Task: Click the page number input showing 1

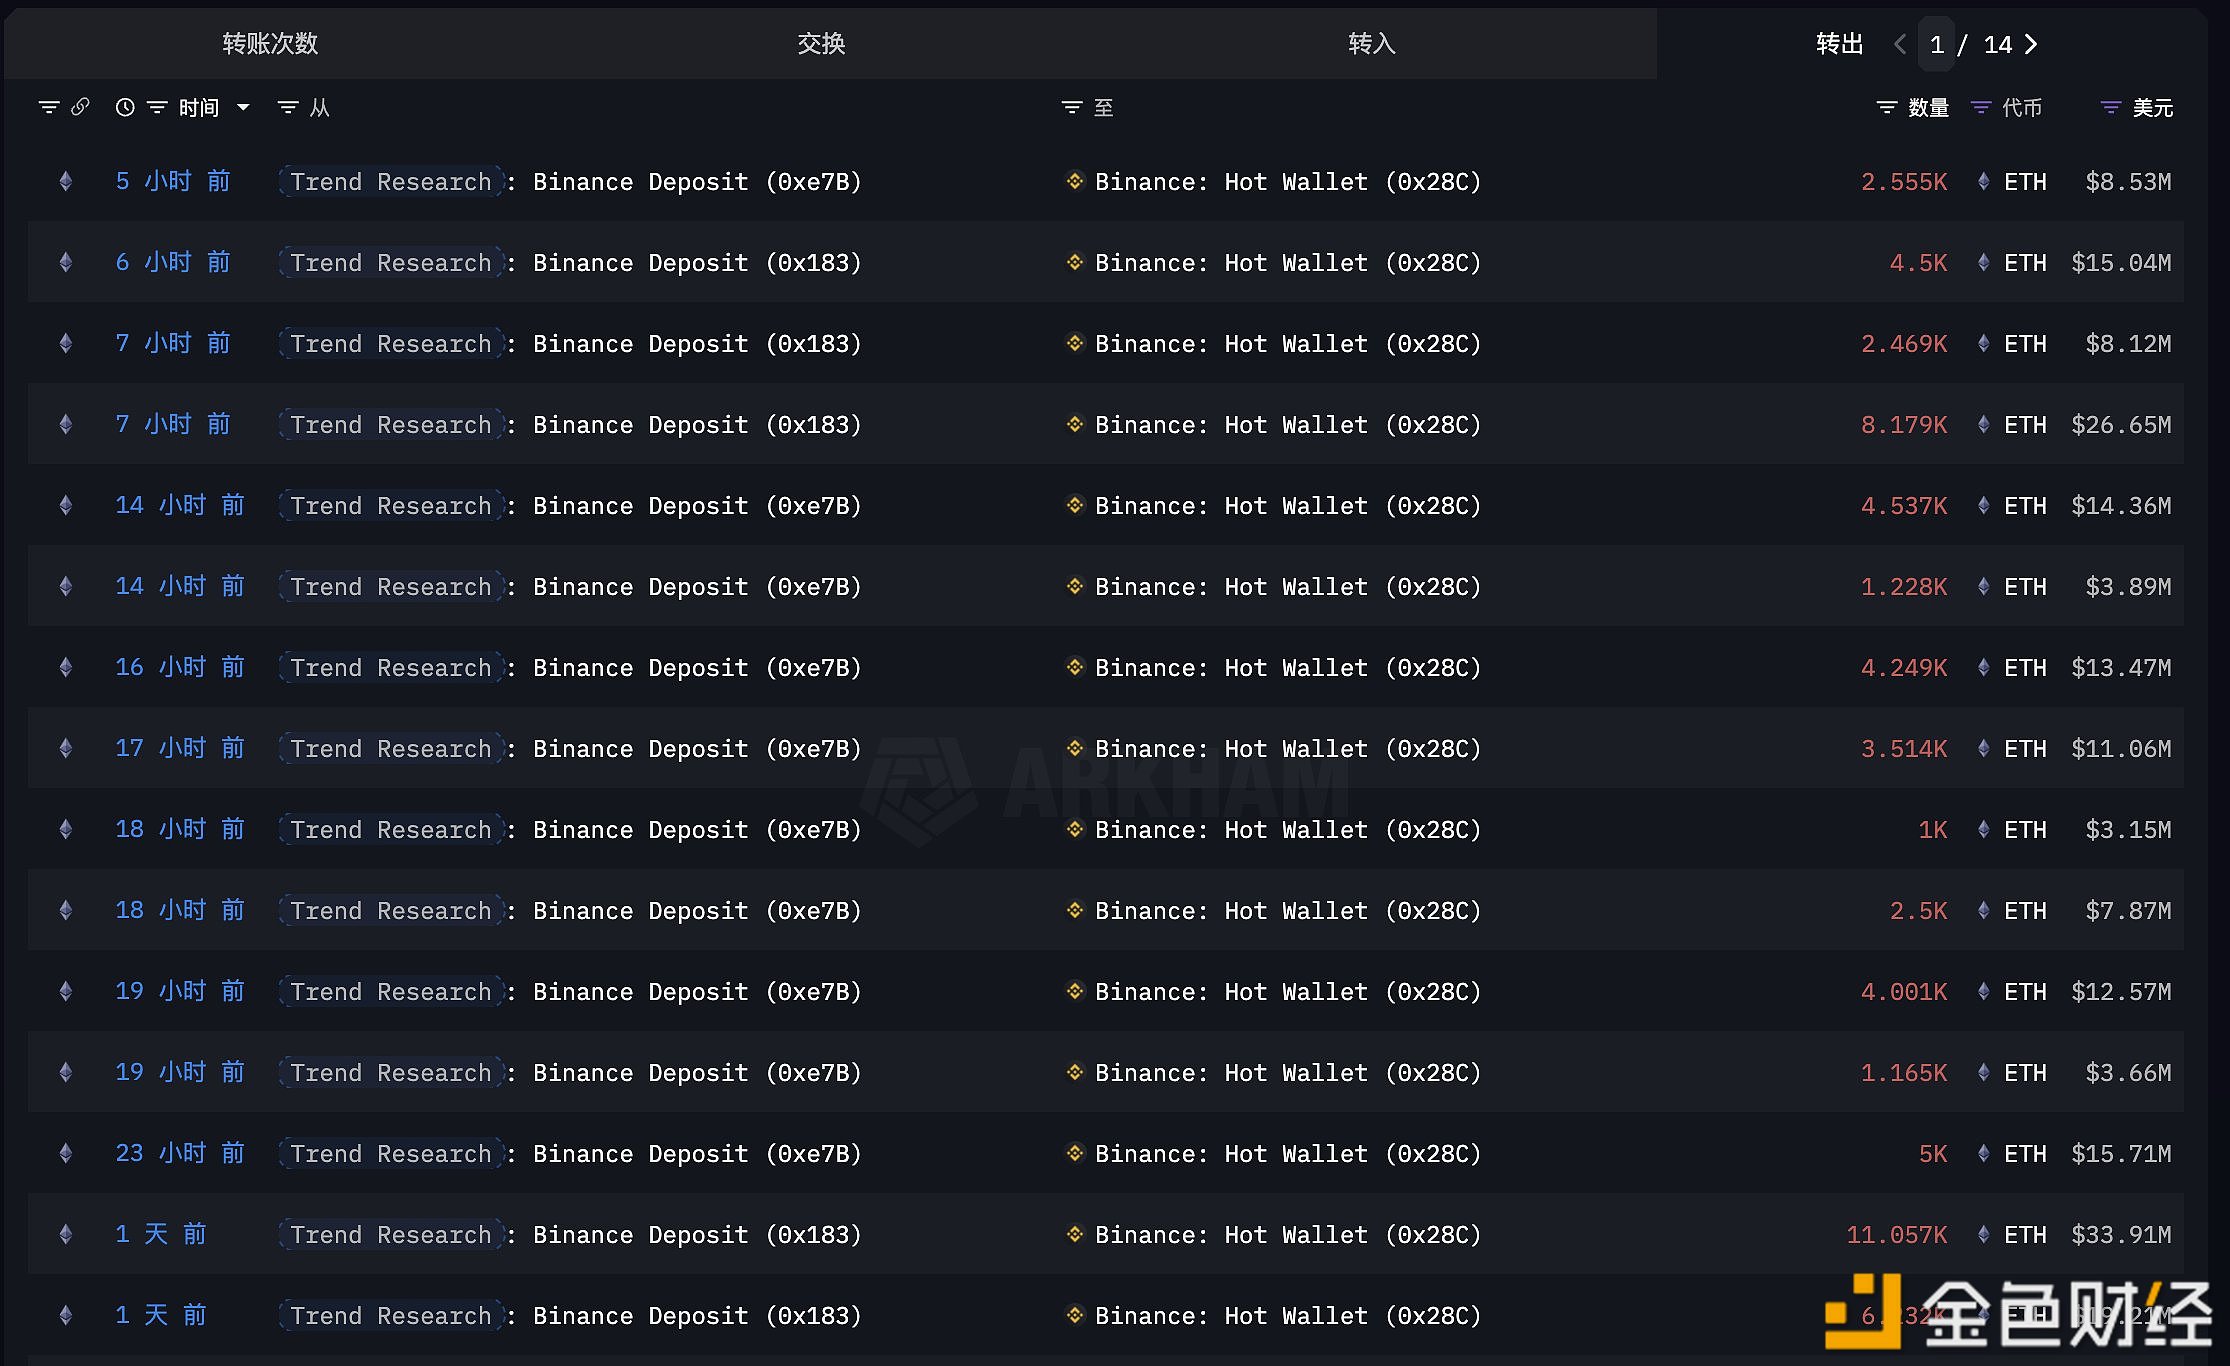Action: pos(1937,44)
